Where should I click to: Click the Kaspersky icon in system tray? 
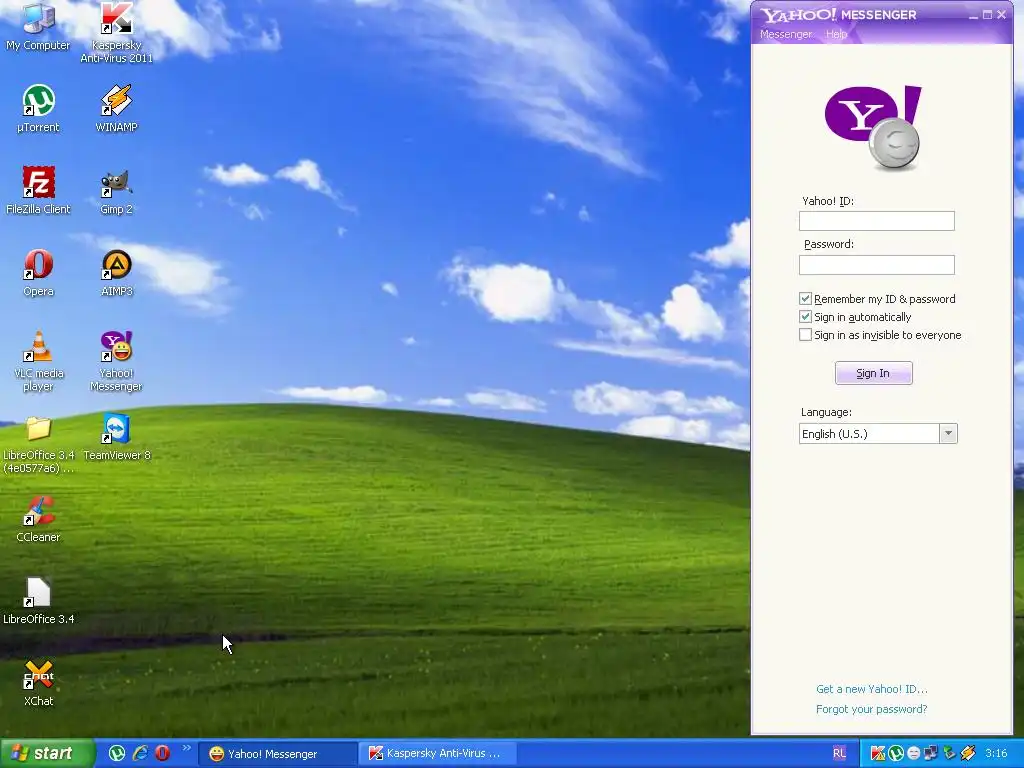pyautogui.click(x=878, y=754)
